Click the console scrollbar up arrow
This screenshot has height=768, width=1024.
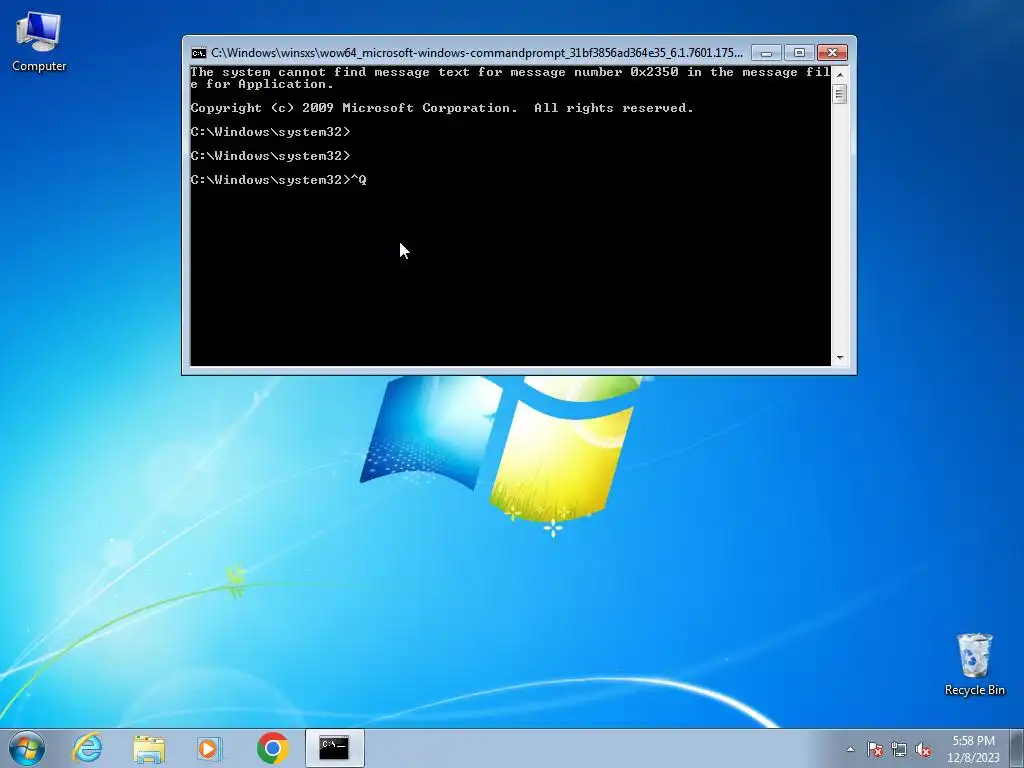[840, 74]
